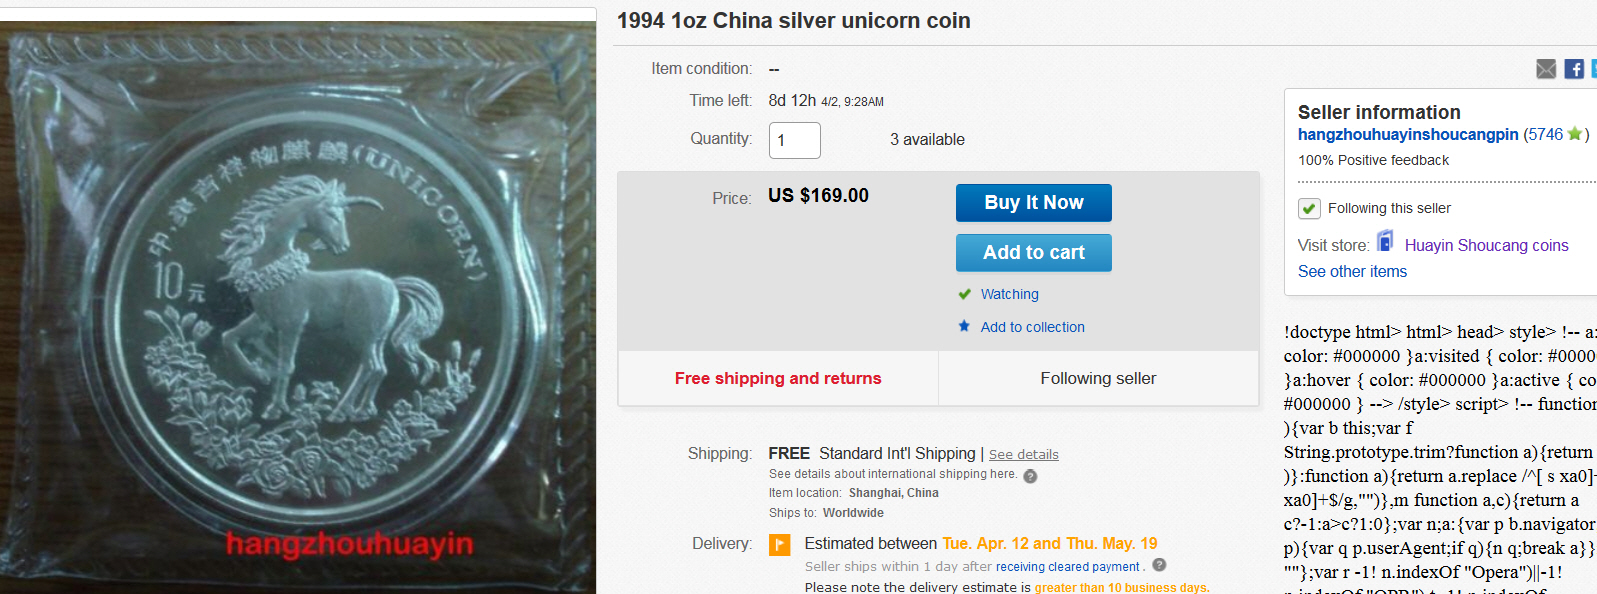Share the listing via email icon
Screen dimensions: 1597x594
1546,69
